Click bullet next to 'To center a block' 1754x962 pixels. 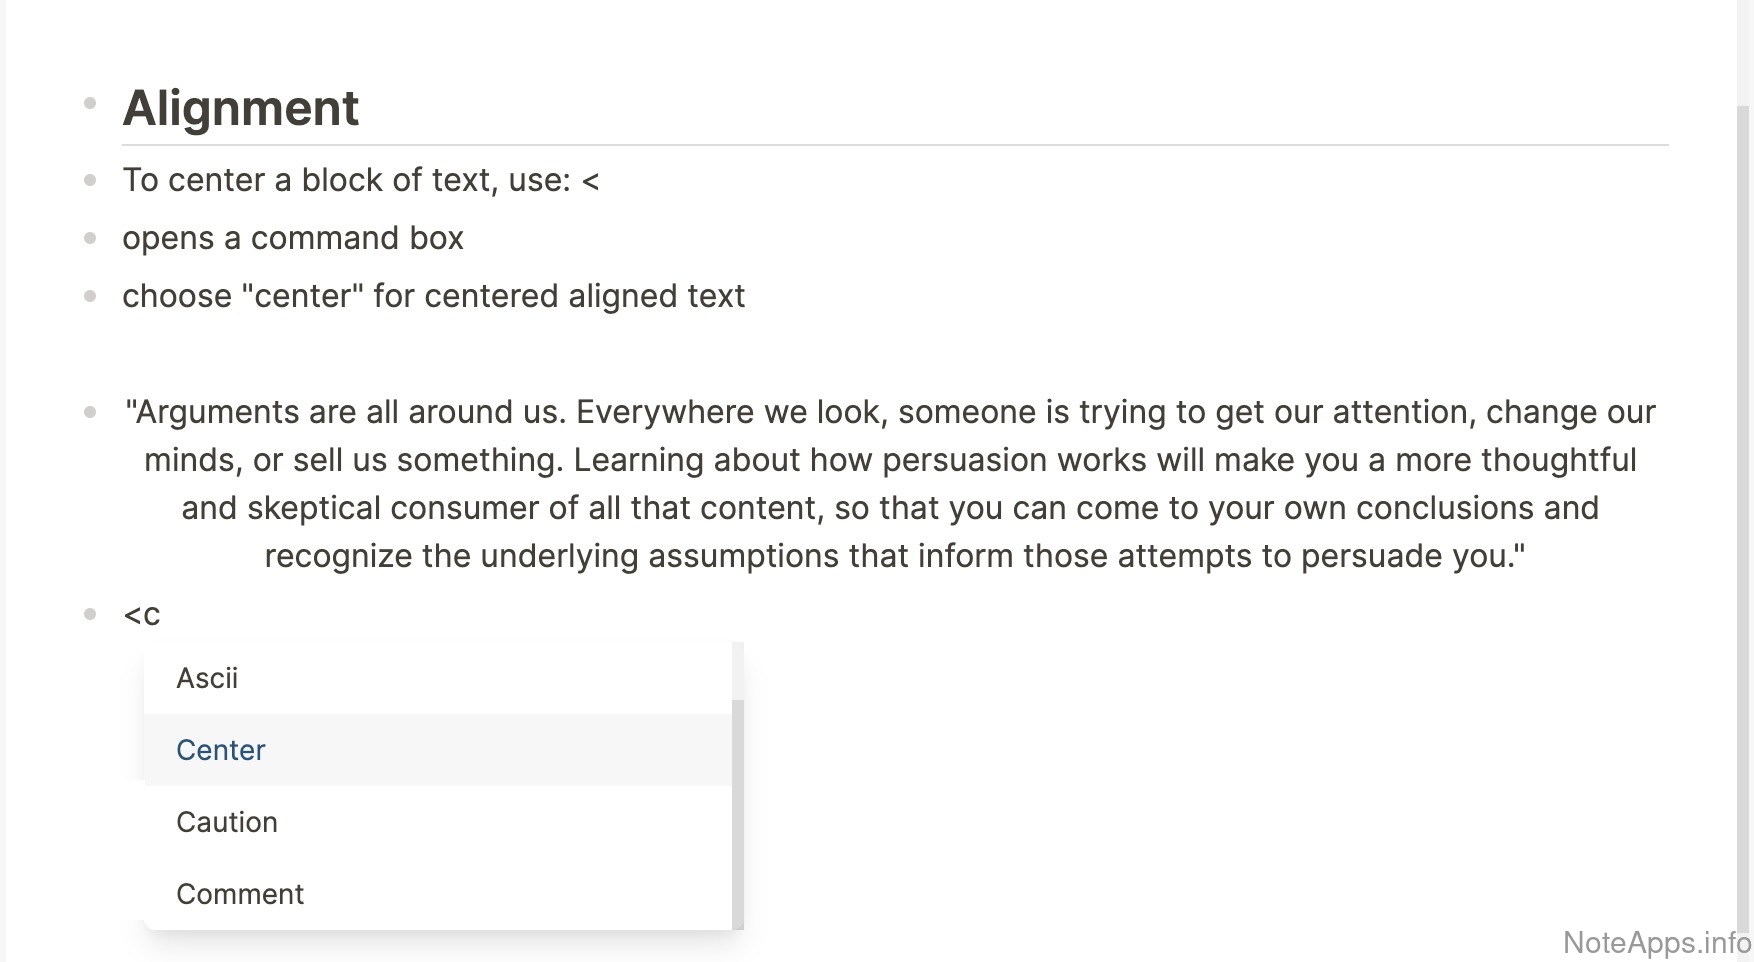[90, 181]
